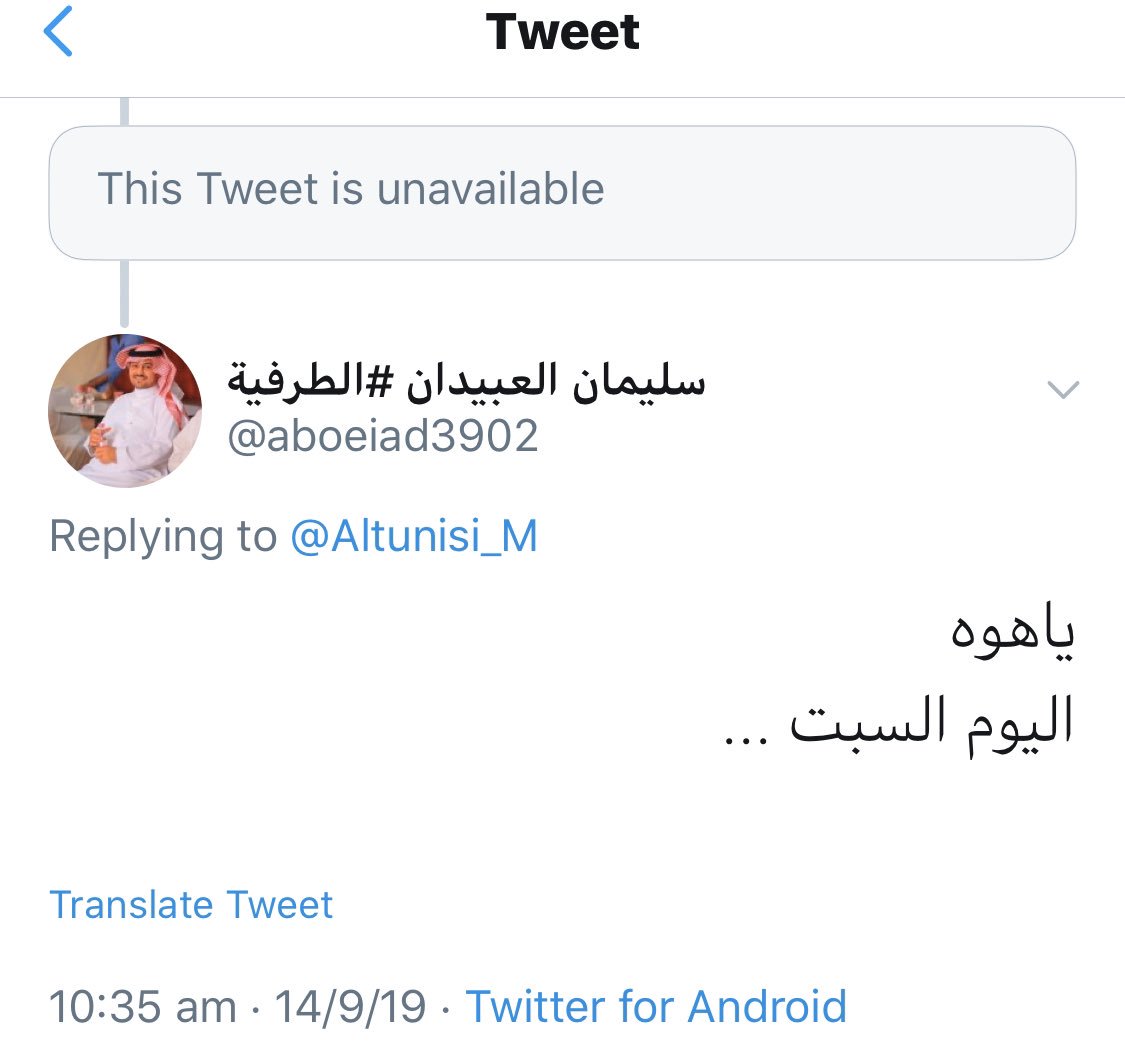Open the tweet options chevron menu
The height and width of the screenshot is (1052, 1125).
pos(1062,390)
